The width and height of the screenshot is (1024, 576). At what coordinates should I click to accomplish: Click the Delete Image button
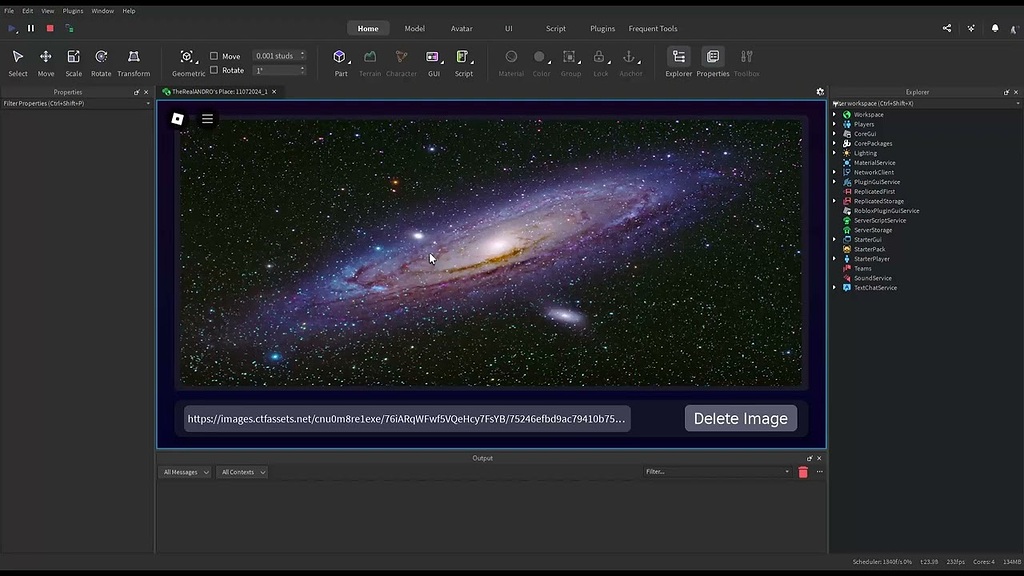741,419
